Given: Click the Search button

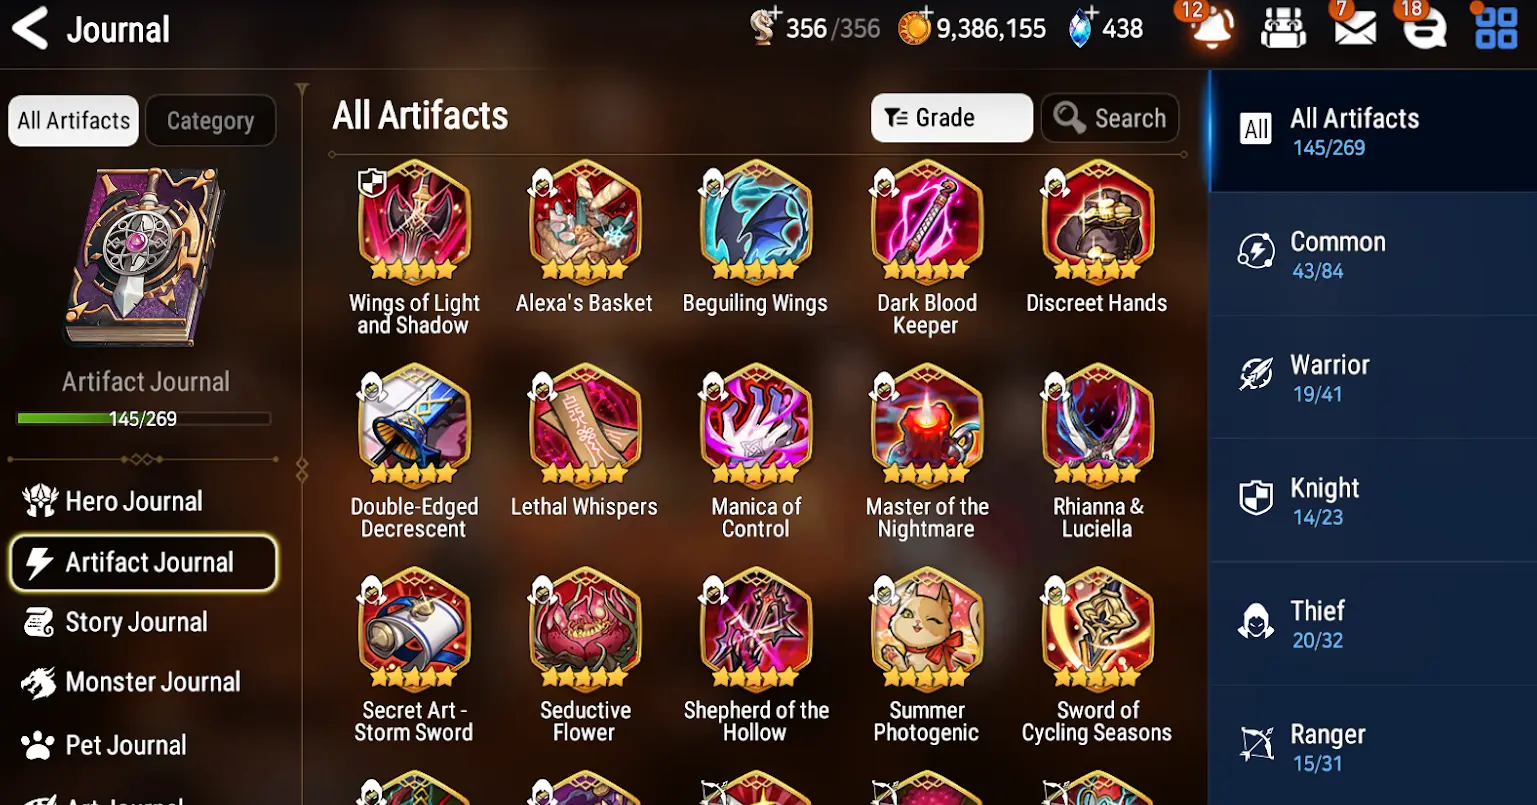Looking at the screenshot, I should click(1110, 118).
